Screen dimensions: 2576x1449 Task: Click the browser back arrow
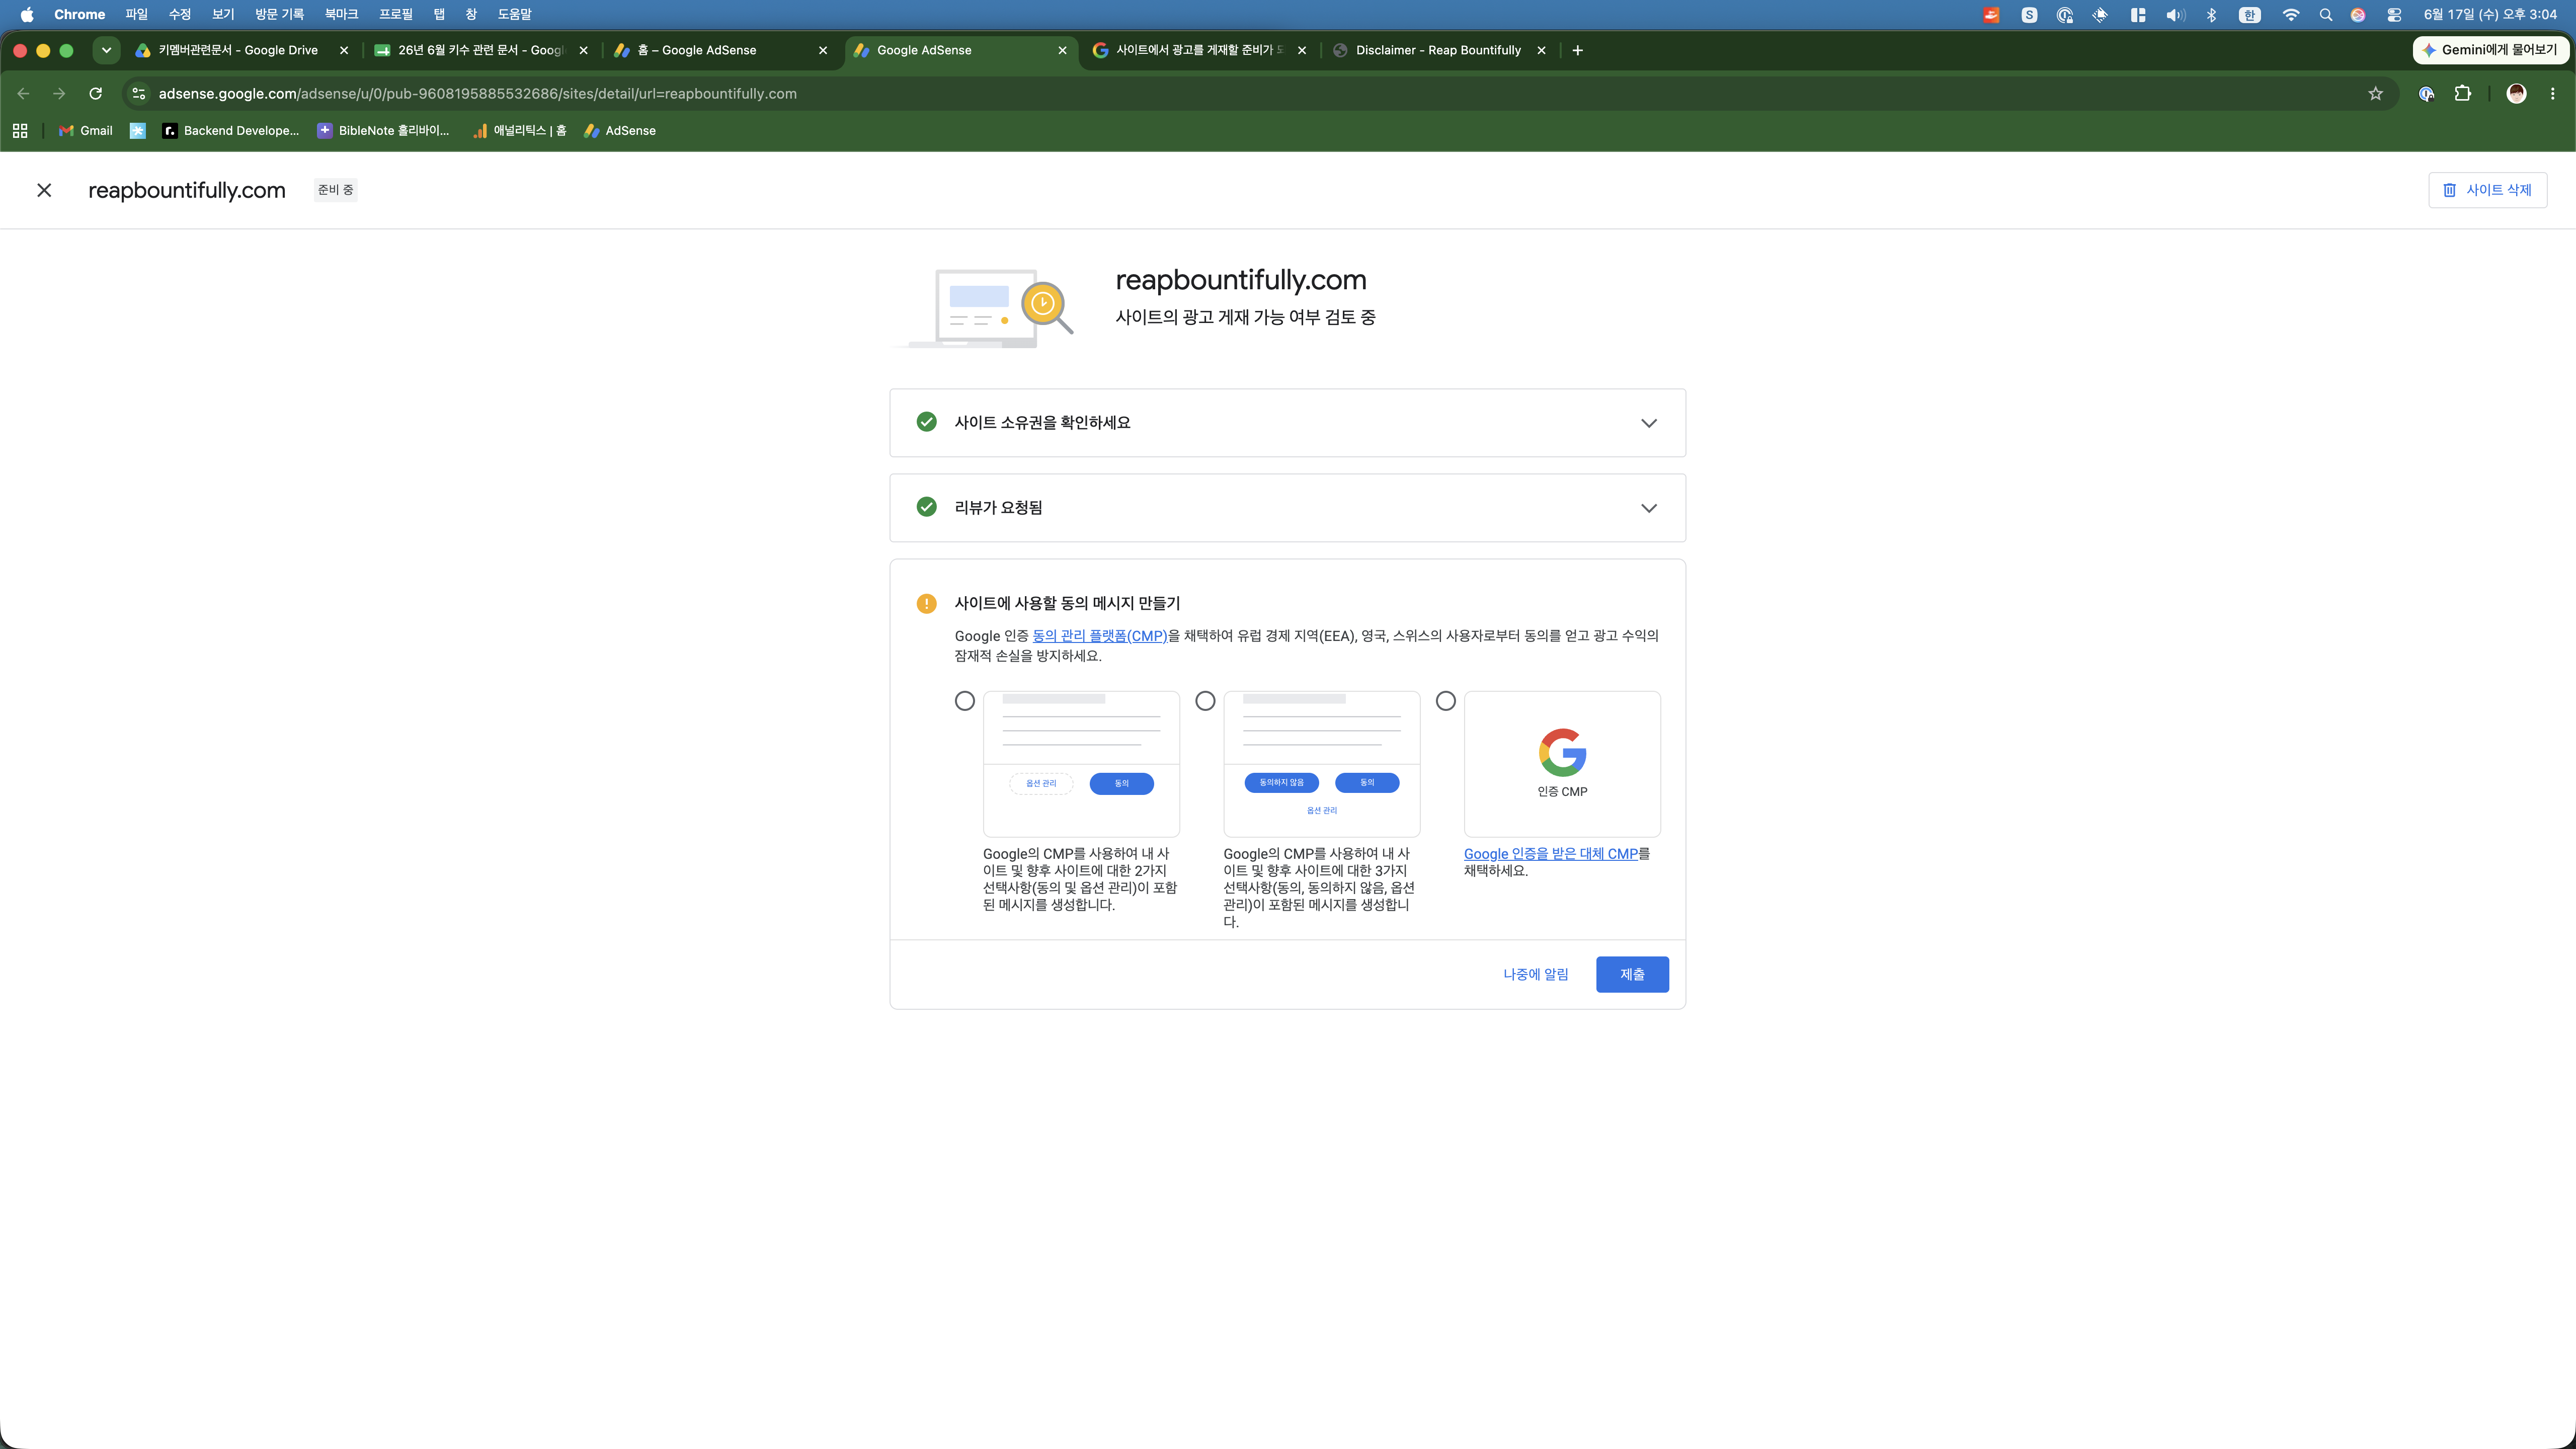(24, 94)
